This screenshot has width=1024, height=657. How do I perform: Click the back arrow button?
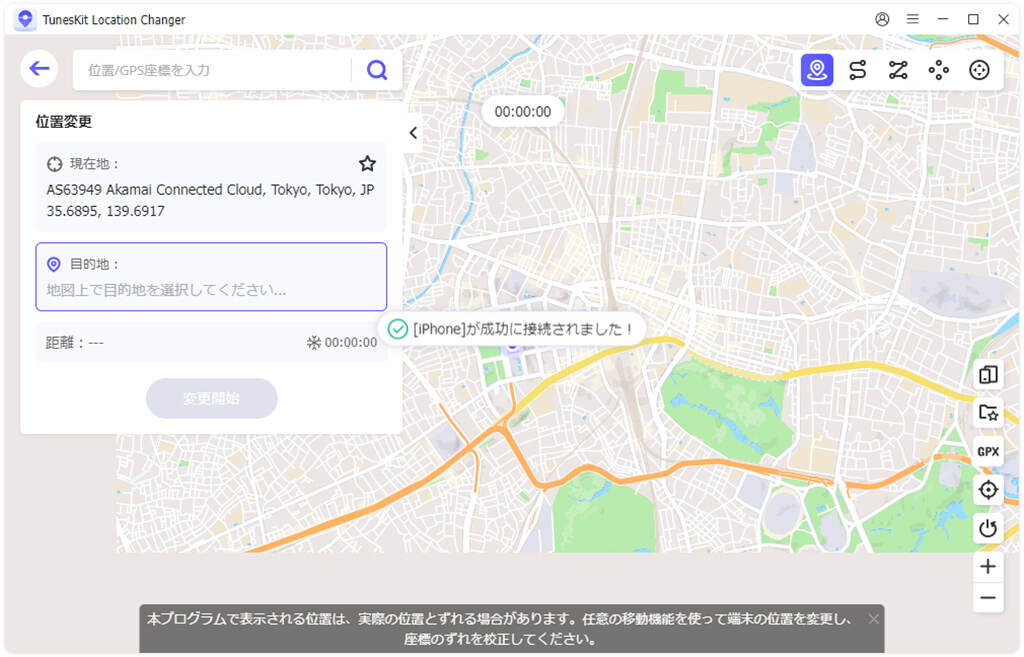click(x=39, y=69)
